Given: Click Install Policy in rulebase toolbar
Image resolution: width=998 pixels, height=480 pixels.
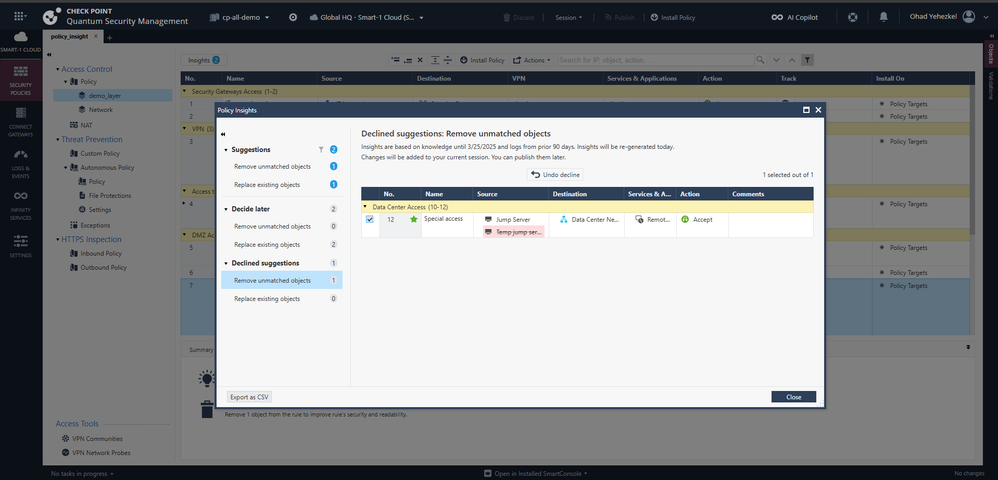Looking at the screenshot, I should [482, 60].
